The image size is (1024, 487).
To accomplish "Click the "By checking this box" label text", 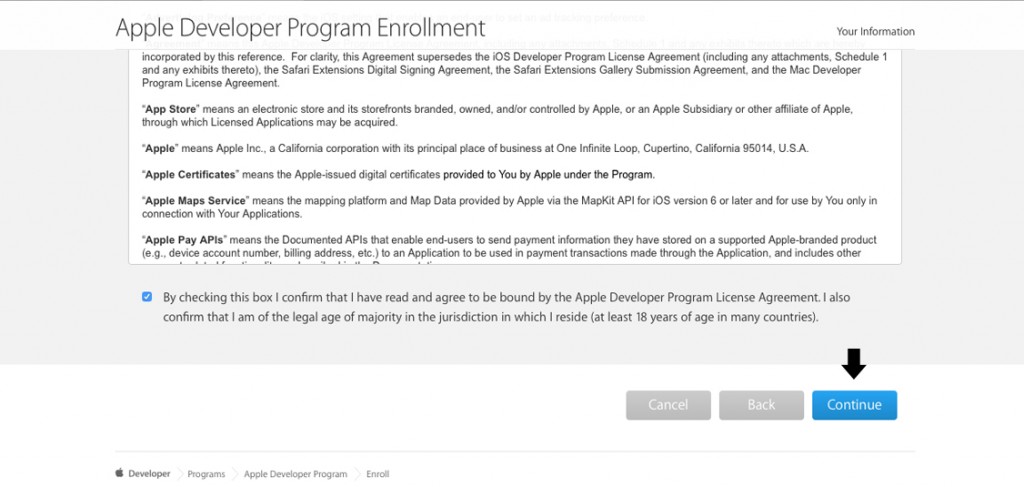I will [506, 307].
